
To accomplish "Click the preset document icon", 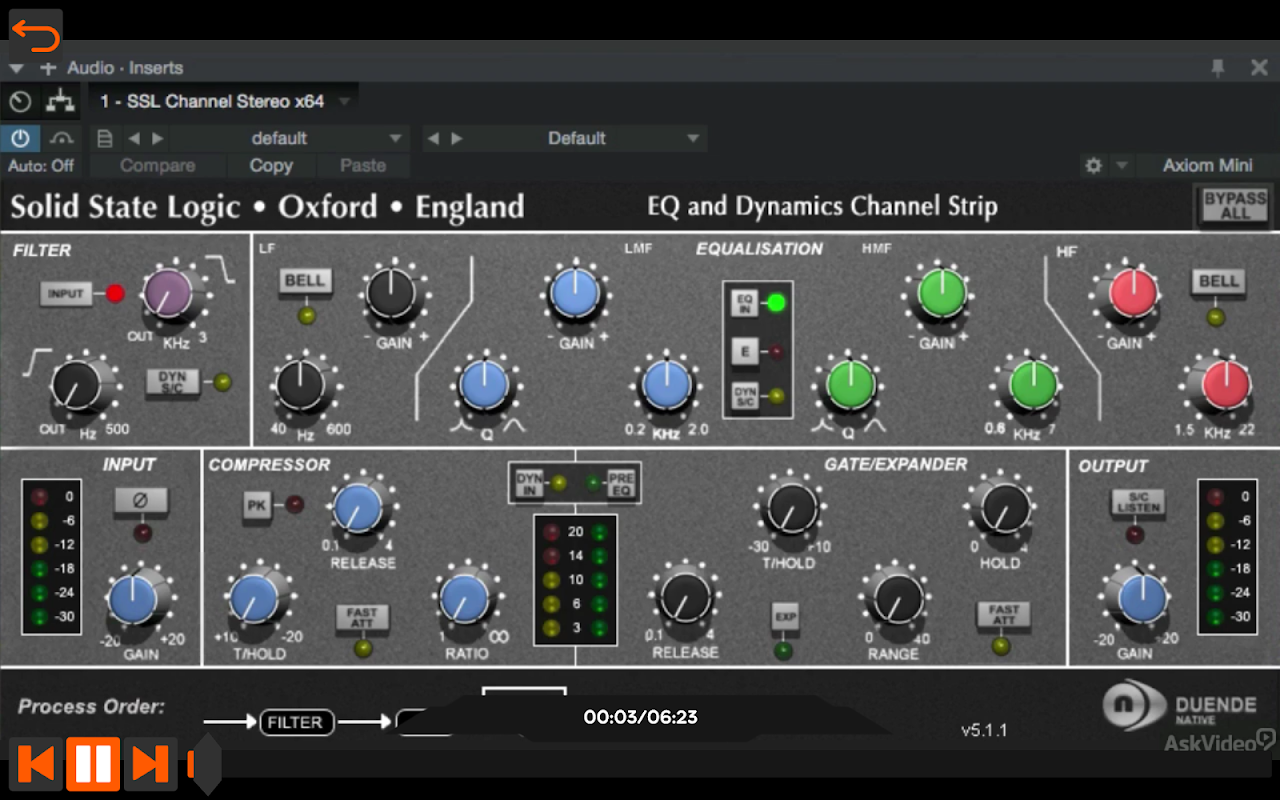I will pyautogui.click(x=105, y=138).
